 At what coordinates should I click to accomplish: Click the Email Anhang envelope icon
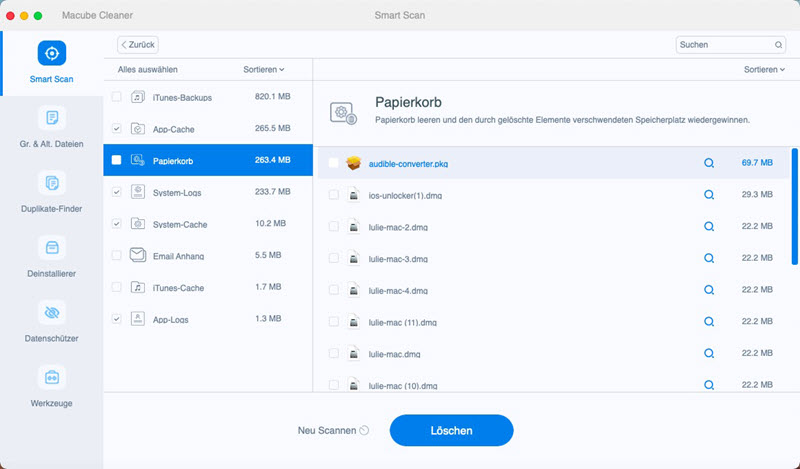point(138,255)
